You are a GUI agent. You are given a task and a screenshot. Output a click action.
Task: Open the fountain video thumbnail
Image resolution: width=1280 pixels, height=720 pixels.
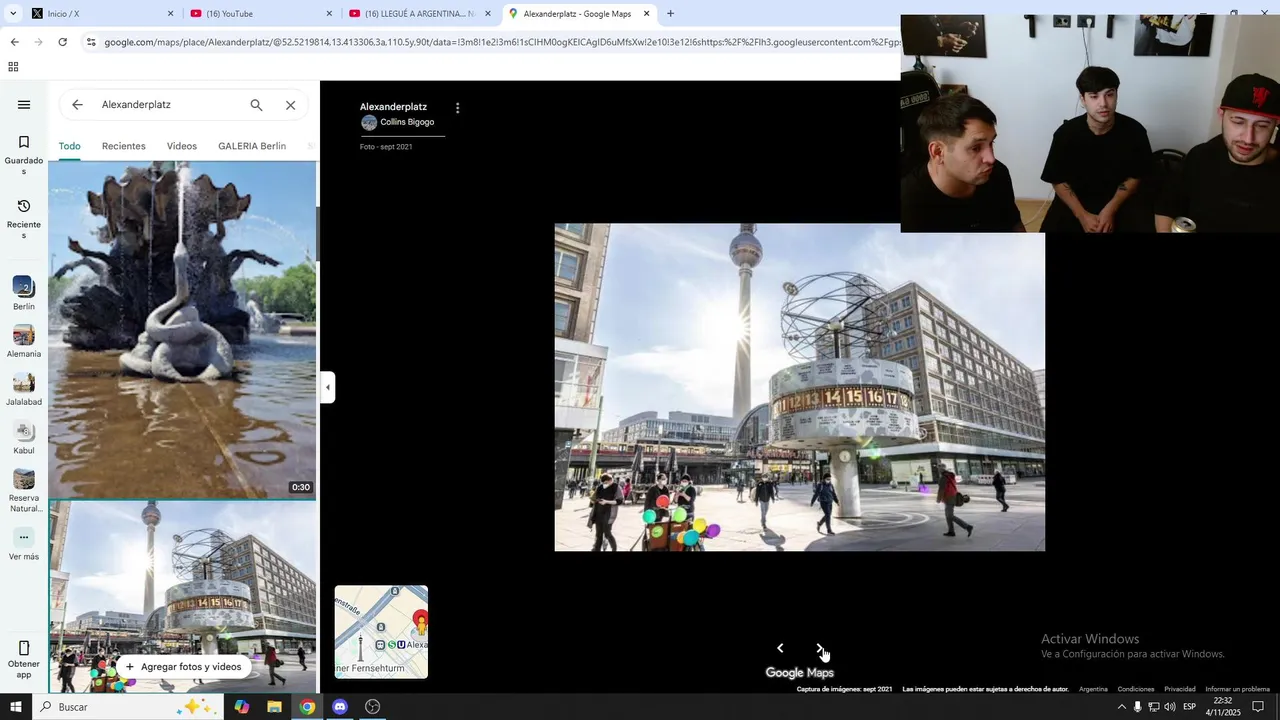pyautogui.click(x=182, y=330)
